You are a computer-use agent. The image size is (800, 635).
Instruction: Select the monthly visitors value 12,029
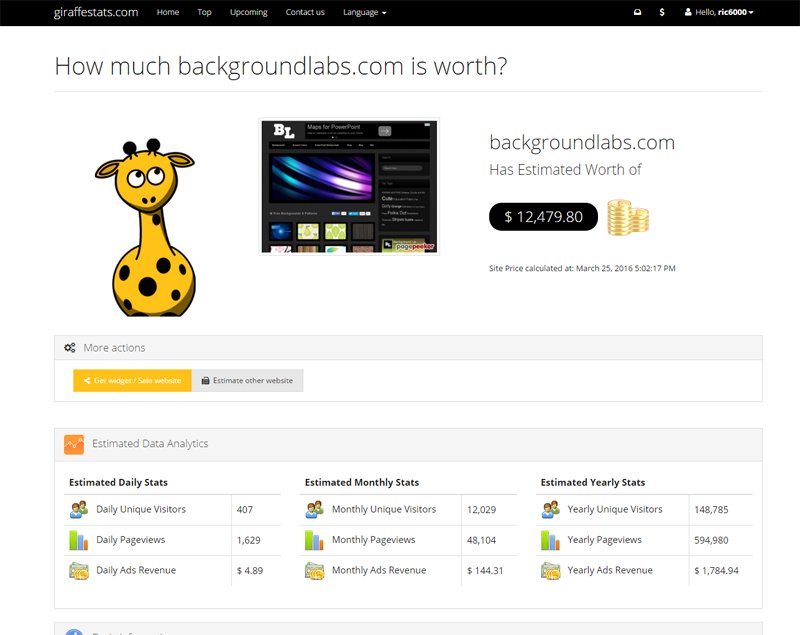(481, 510)
